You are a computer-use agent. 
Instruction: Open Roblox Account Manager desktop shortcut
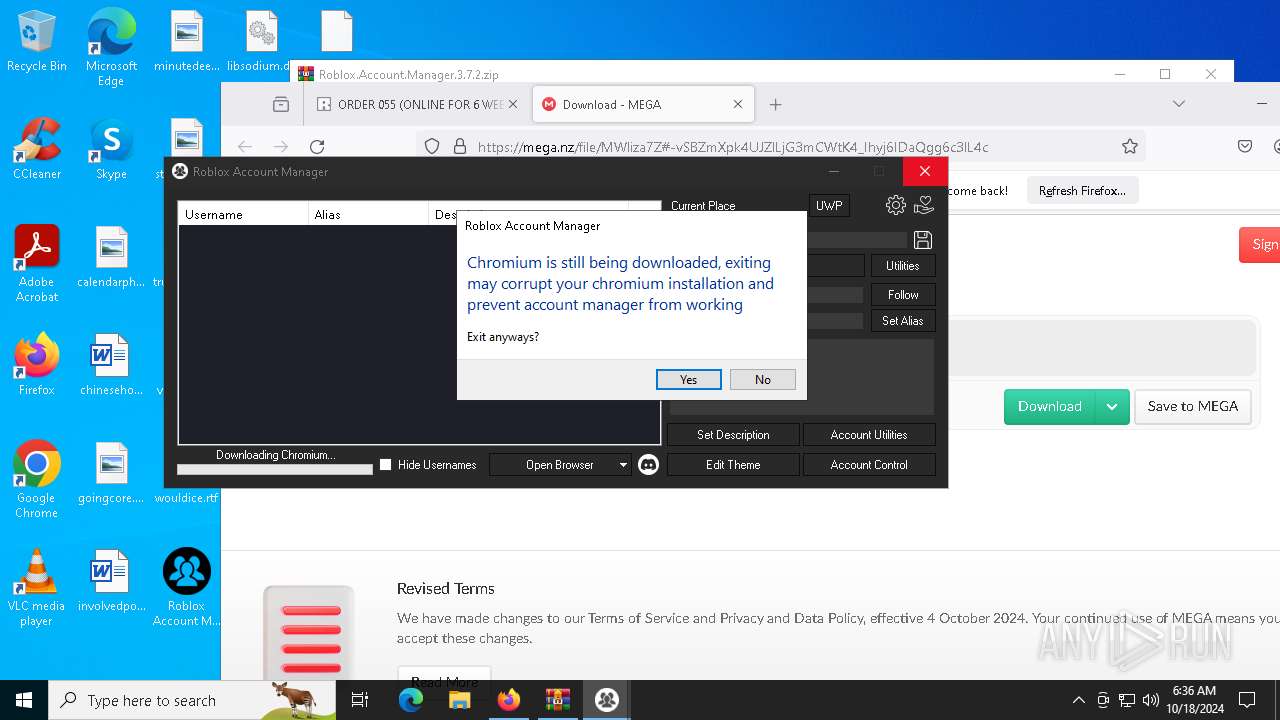click(x=186, y=588)
